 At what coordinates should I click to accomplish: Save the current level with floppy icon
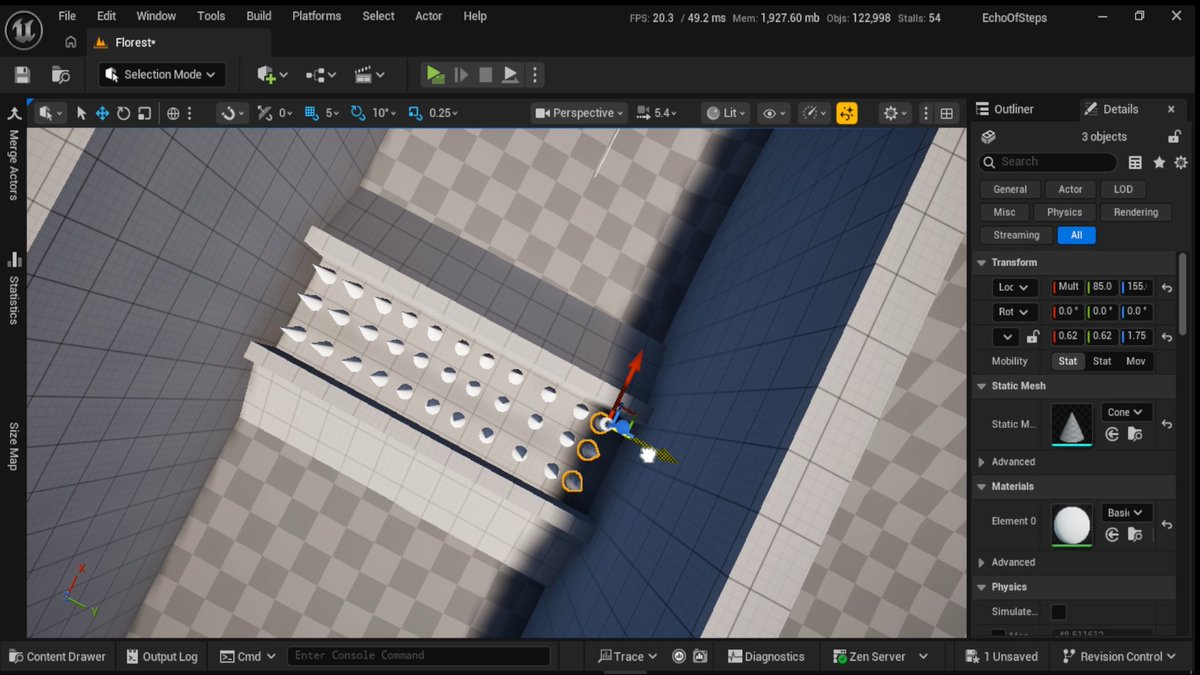pyautogui.click(x=22, y=75)
